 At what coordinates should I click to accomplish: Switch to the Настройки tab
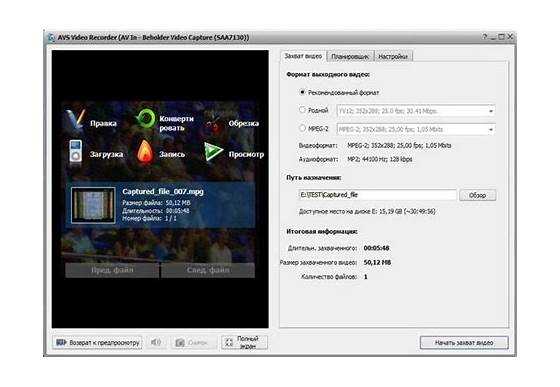393,56
